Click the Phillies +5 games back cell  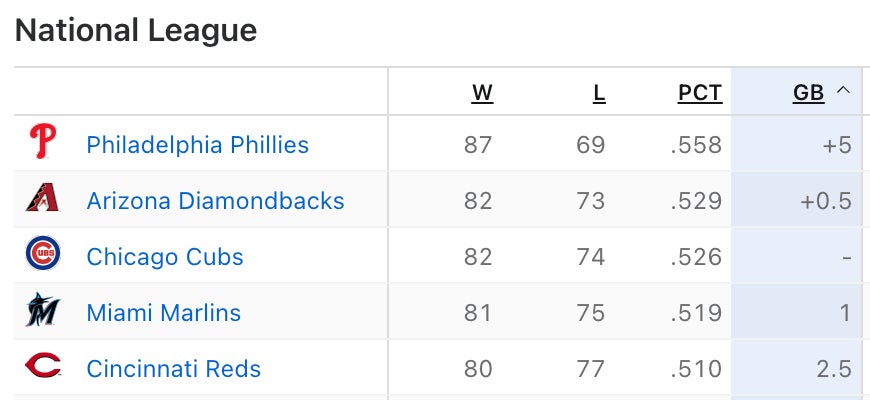tap(836, 145)
